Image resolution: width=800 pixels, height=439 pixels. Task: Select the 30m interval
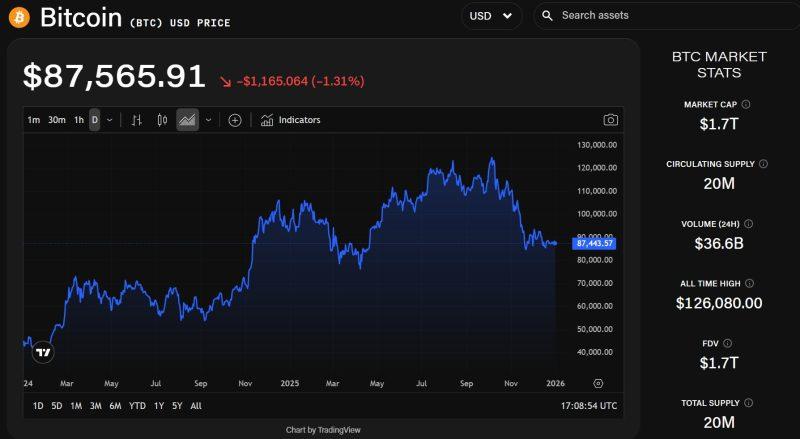point(57,120)
